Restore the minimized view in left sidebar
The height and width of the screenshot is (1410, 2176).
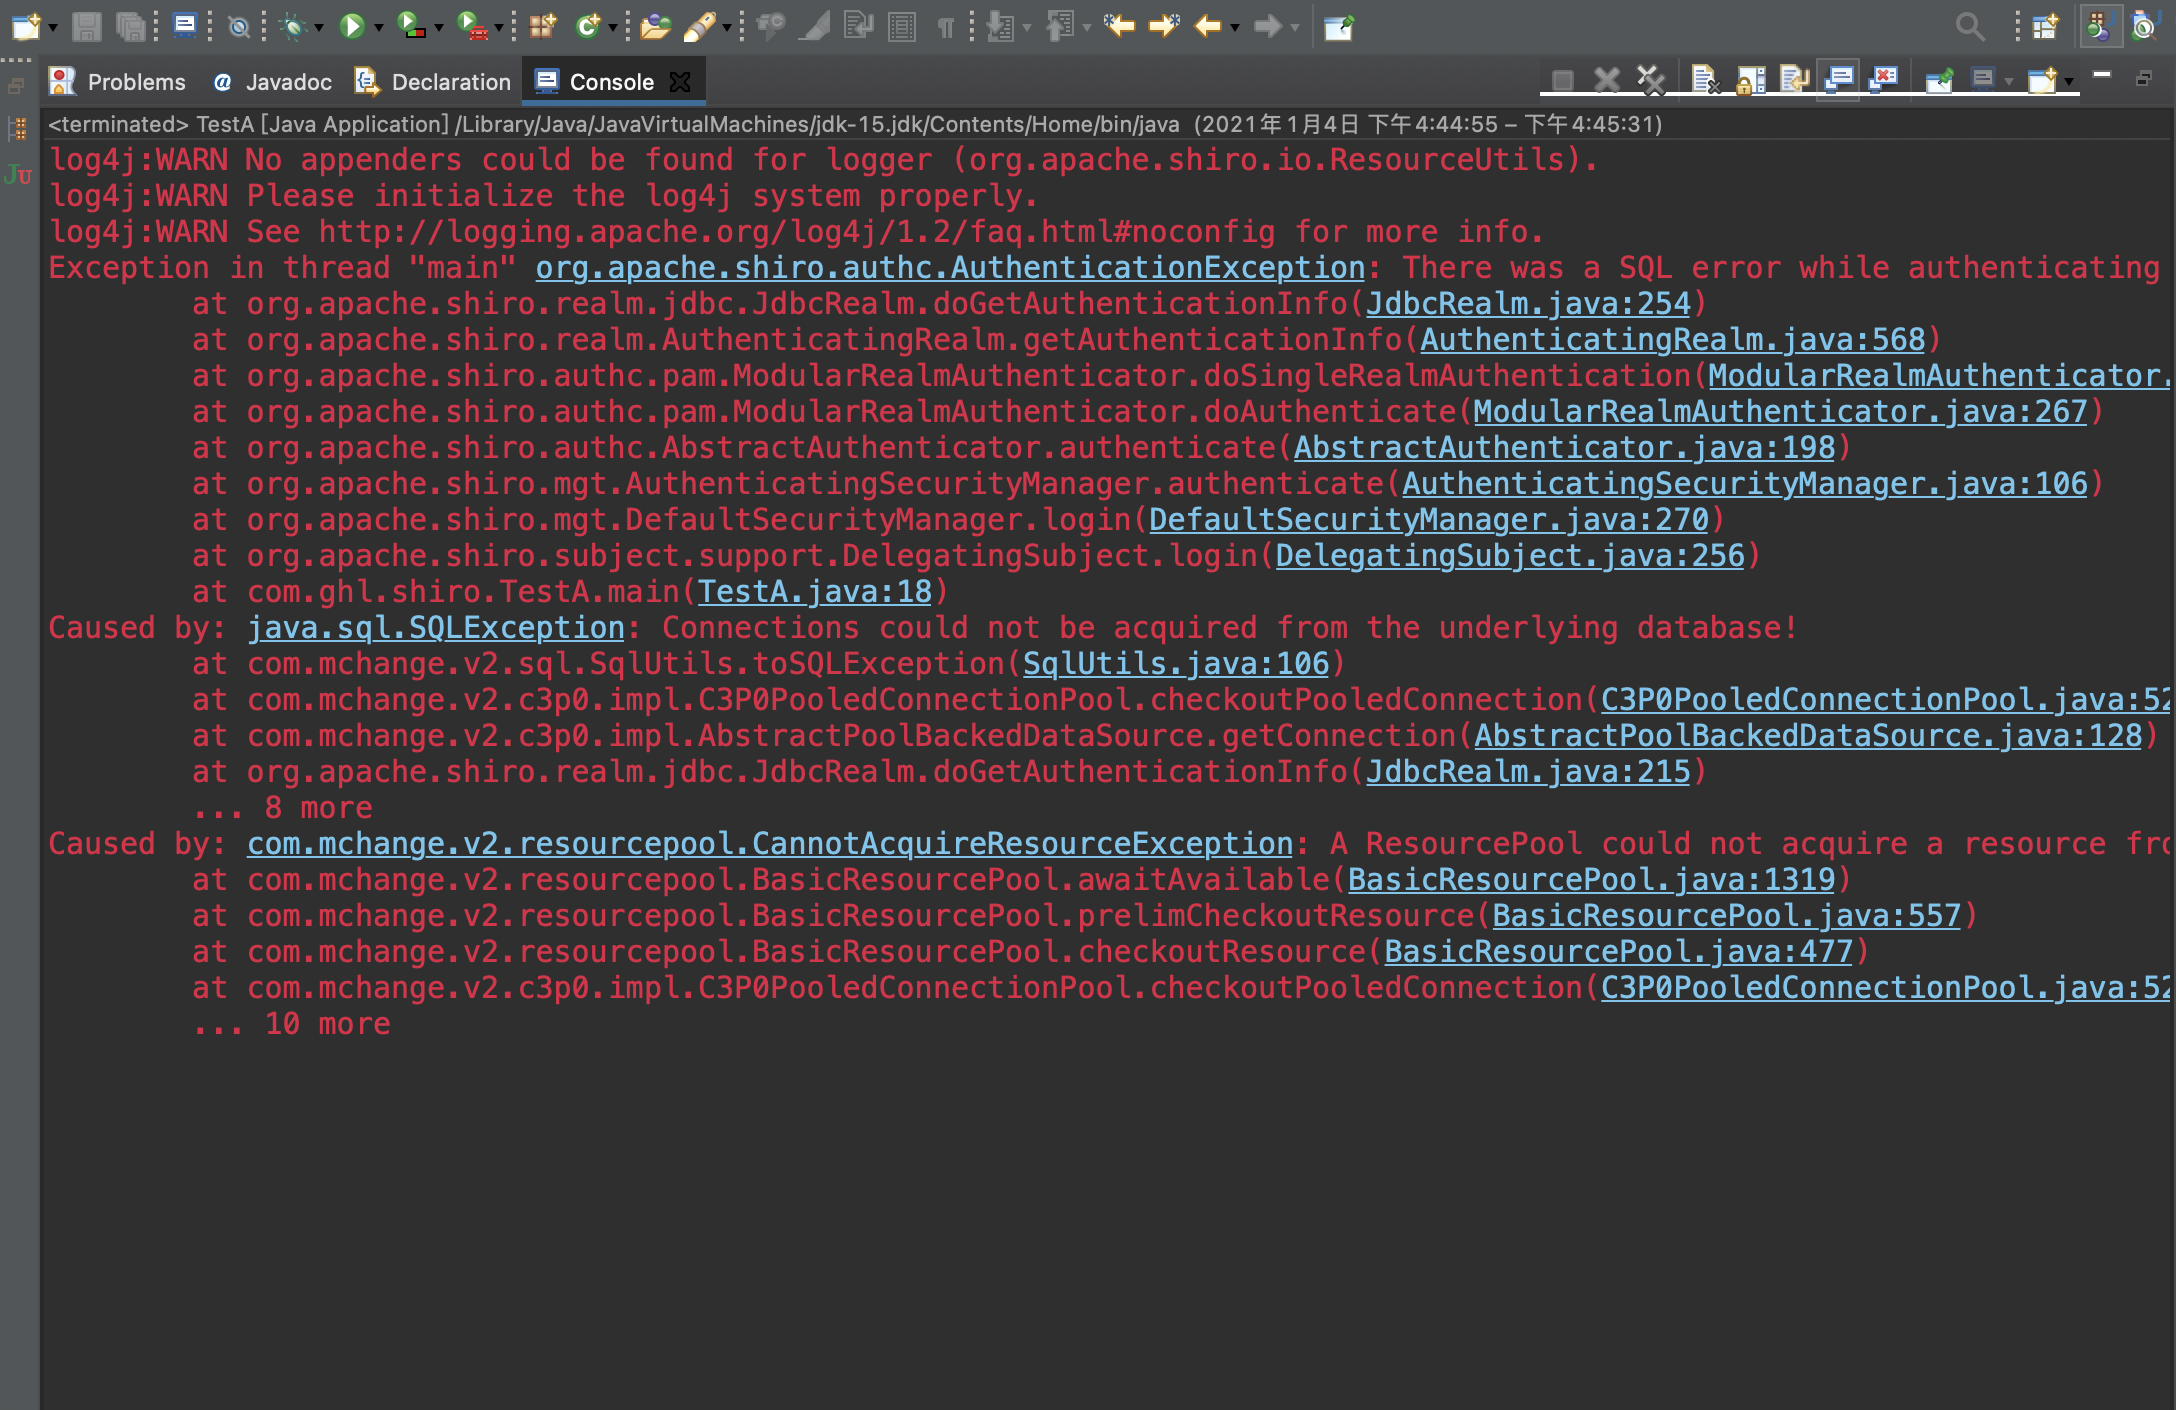(16, 87)
